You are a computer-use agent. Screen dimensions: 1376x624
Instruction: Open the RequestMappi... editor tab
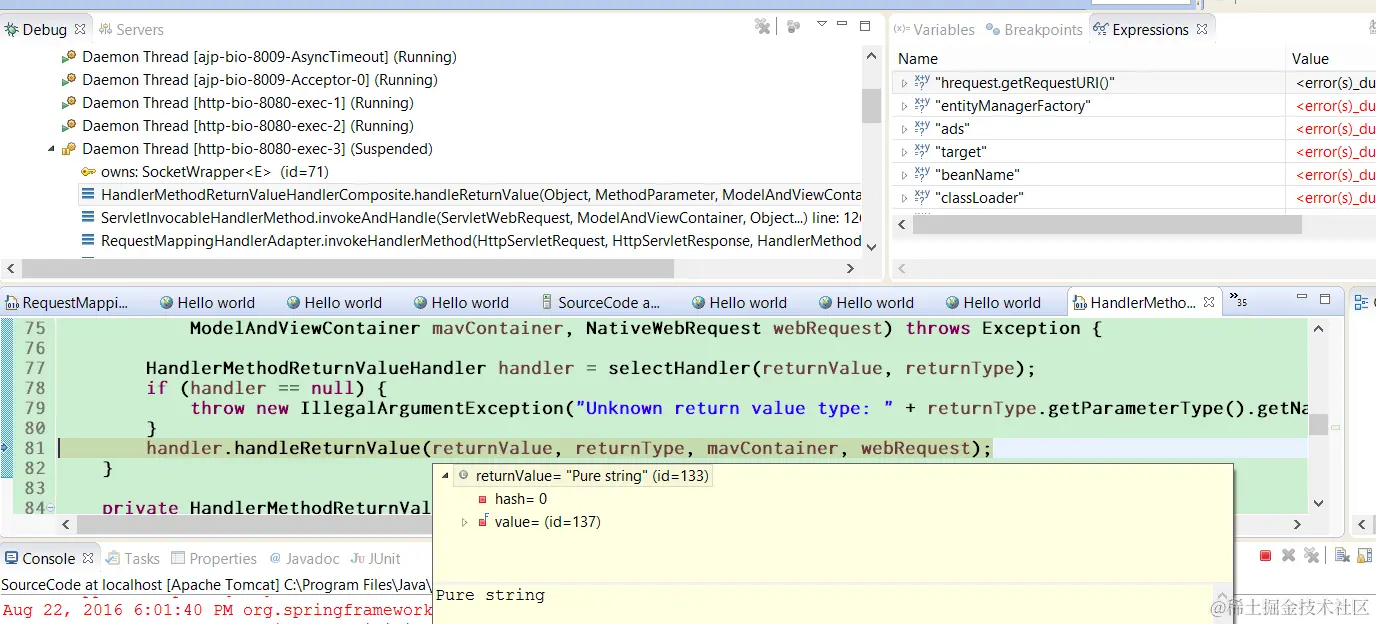[x=68, y=303]
